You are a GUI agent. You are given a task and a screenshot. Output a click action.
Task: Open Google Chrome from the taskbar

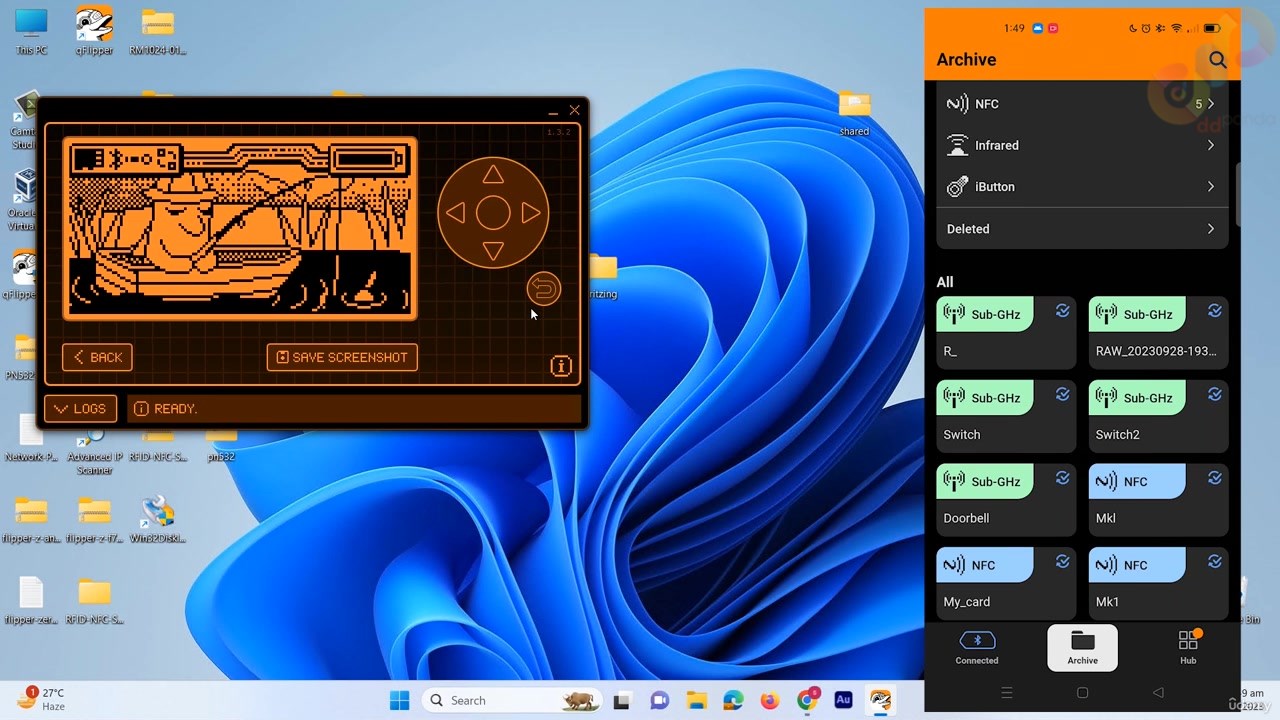(807, 700)
